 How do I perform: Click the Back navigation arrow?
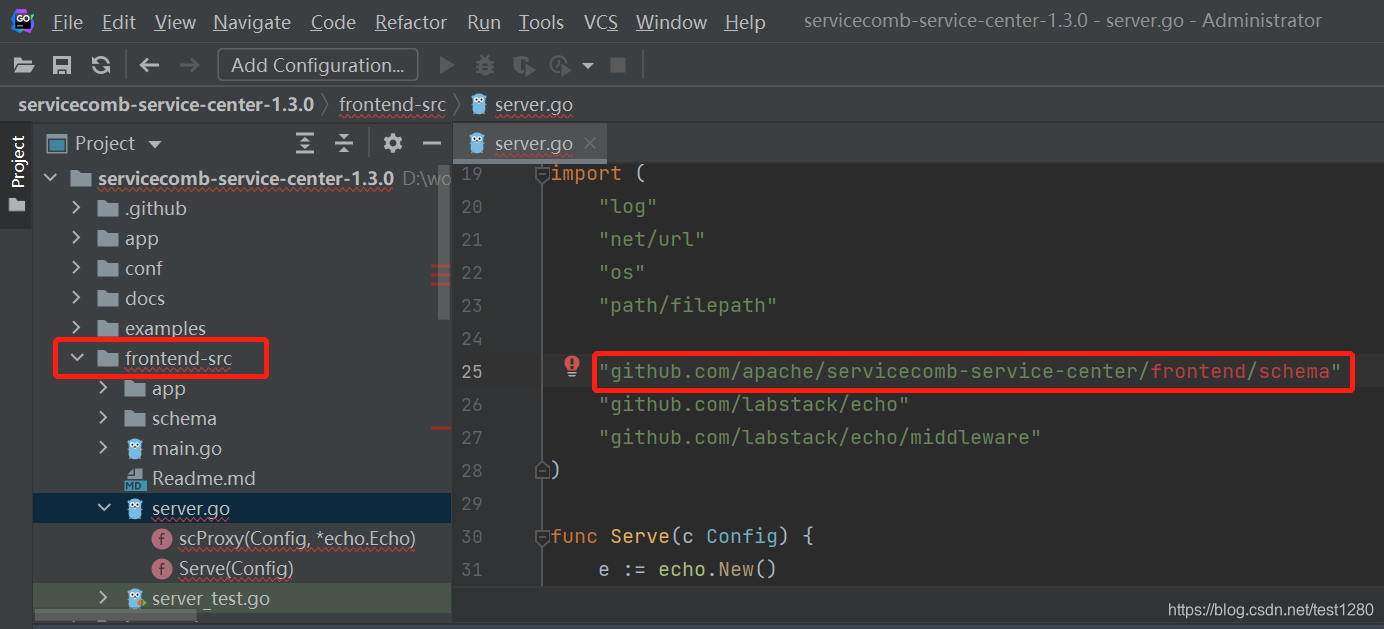(x=150, y=65)
